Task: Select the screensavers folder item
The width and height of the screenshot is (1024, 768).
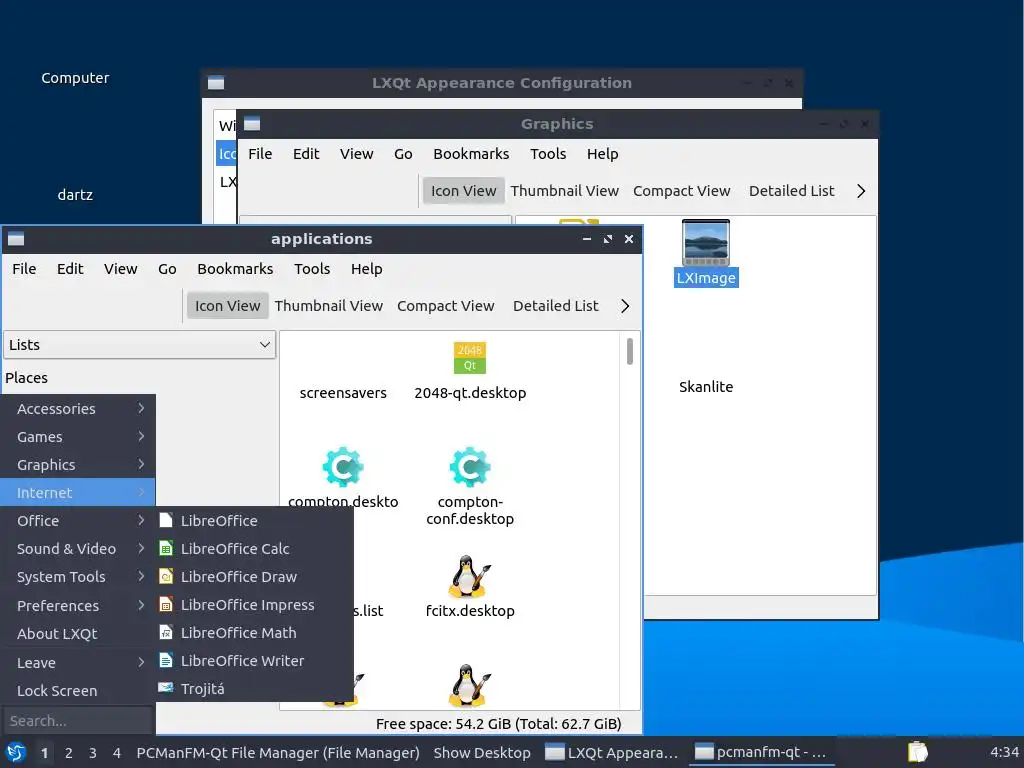Action: point(343,392)
